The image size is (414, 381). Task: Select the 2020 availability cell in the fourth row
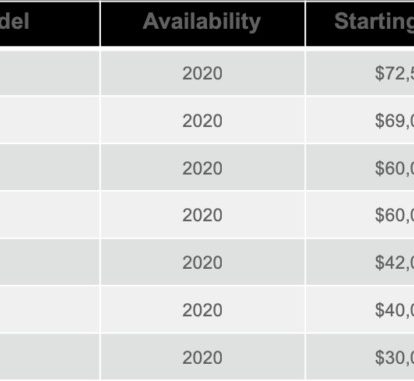(202, 215)
